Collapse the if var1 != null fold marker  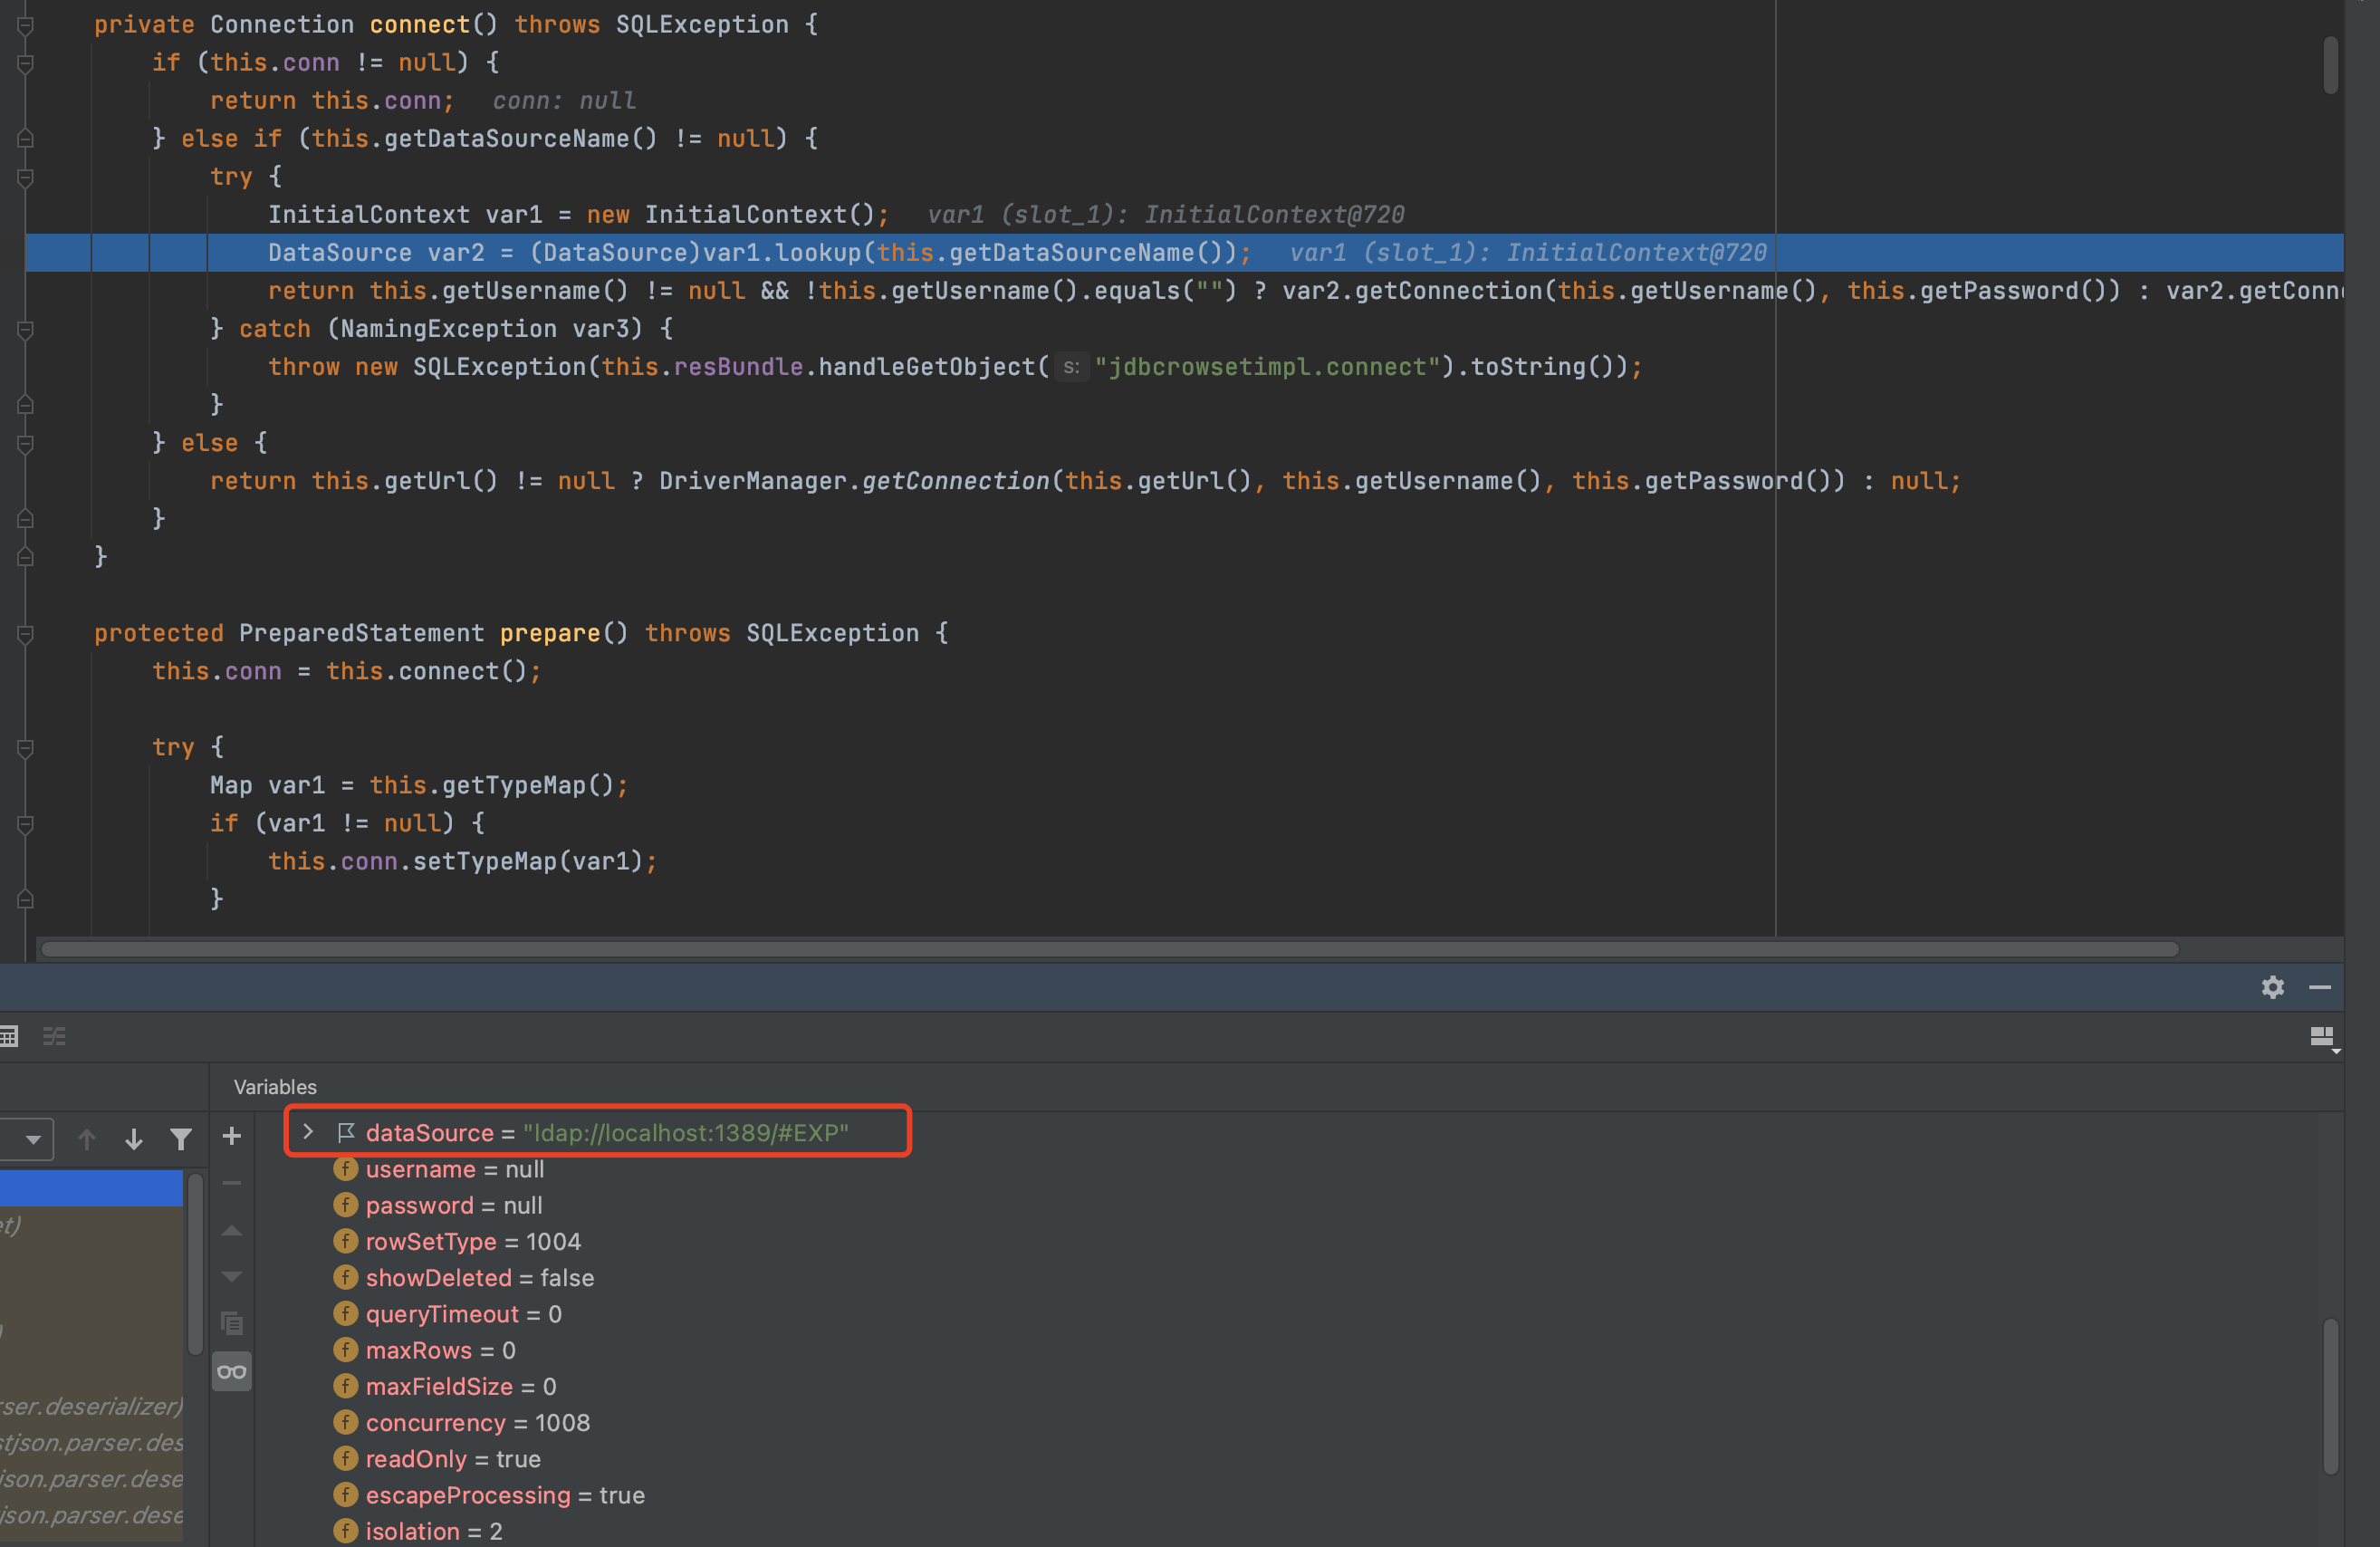pyautogui.click(x=26, y=823)
